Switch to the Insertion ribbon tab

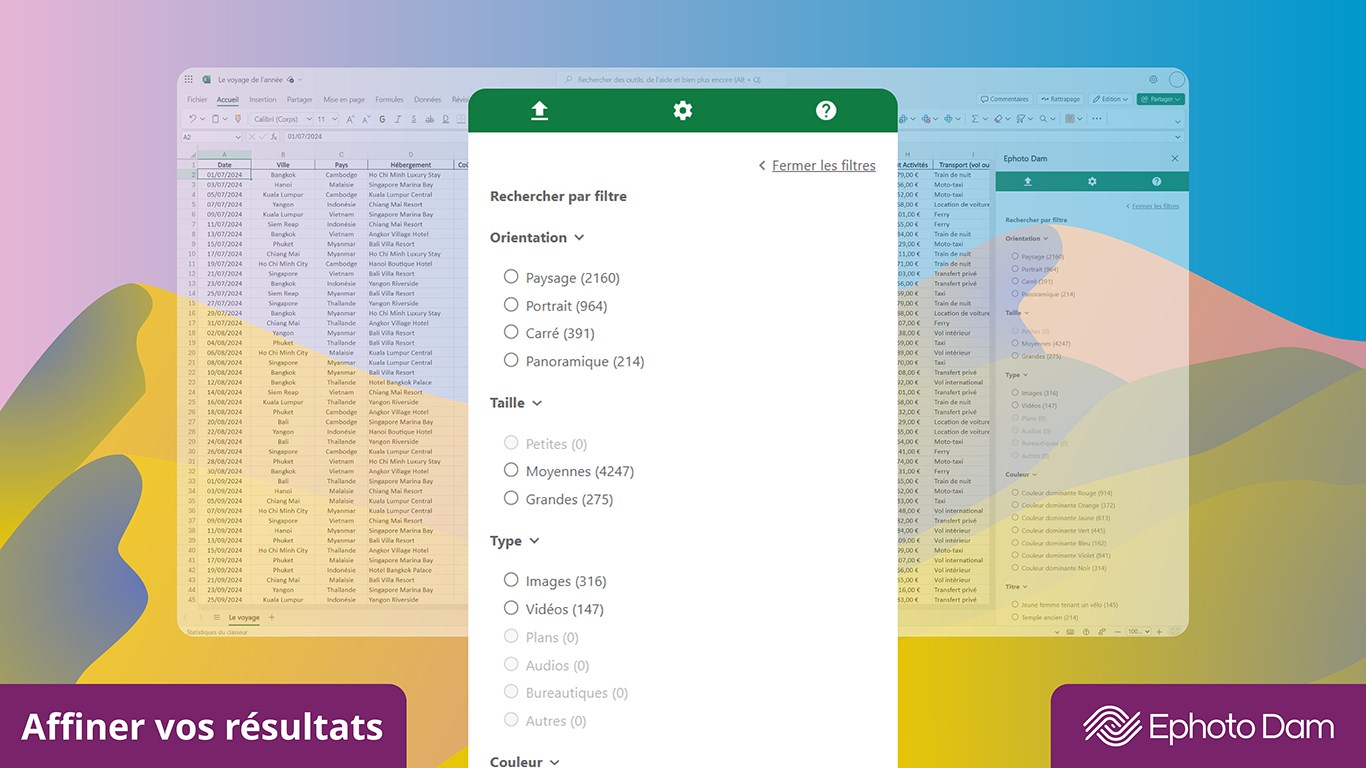coord(263,100)
